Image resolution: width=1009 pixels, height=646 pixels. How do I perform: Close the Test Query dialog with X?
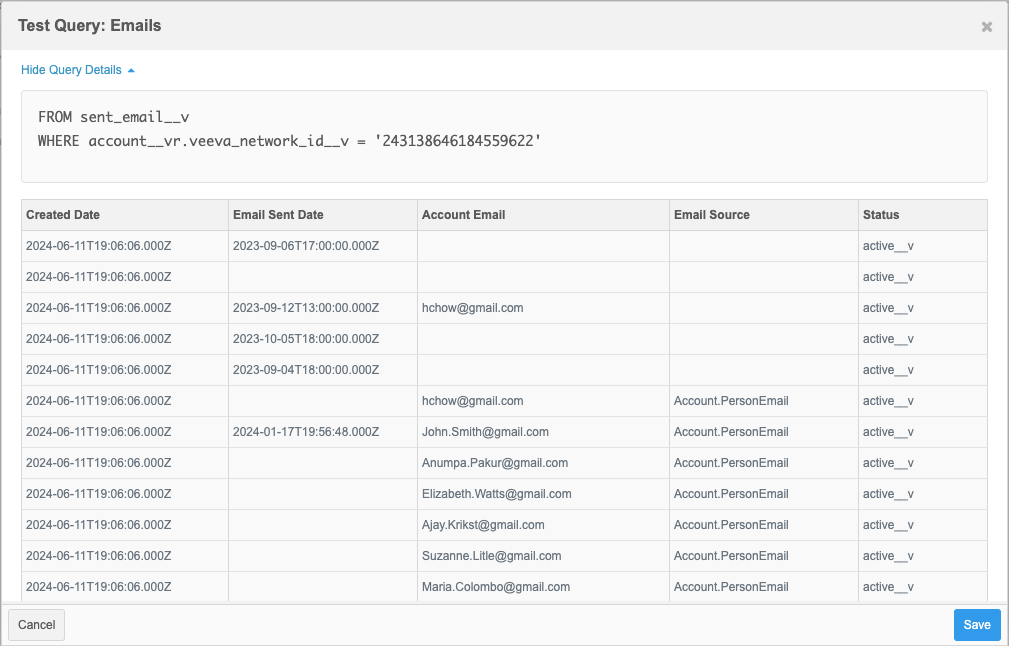pyautogui.click(x=986, y=27)
